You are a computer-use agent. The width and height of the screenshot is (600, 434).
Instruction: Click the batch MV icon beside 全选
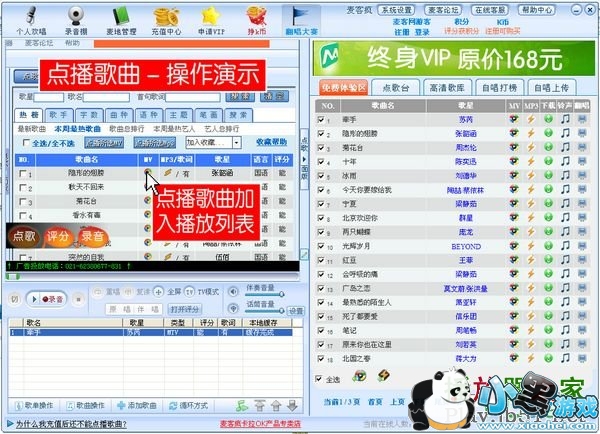pyautogui.click(x=359, y=376)
